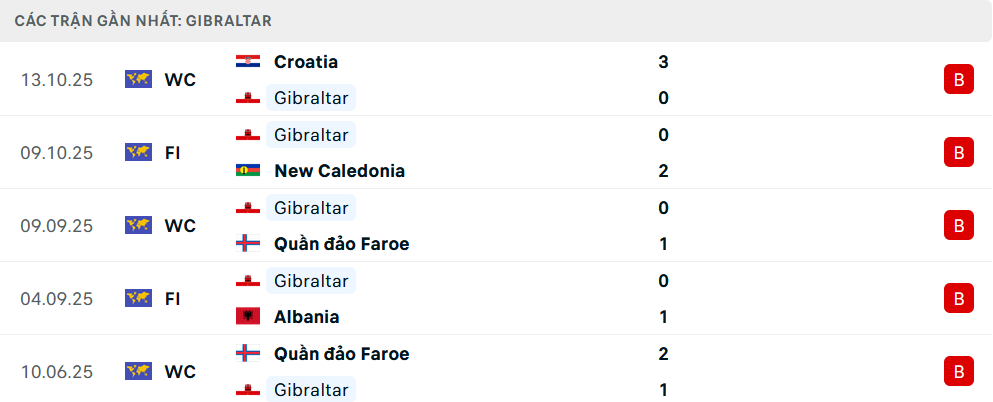Click world map icon for 04.09.25 friendly
This screenshot has height=402, width=993.
(x=138, y=298)
